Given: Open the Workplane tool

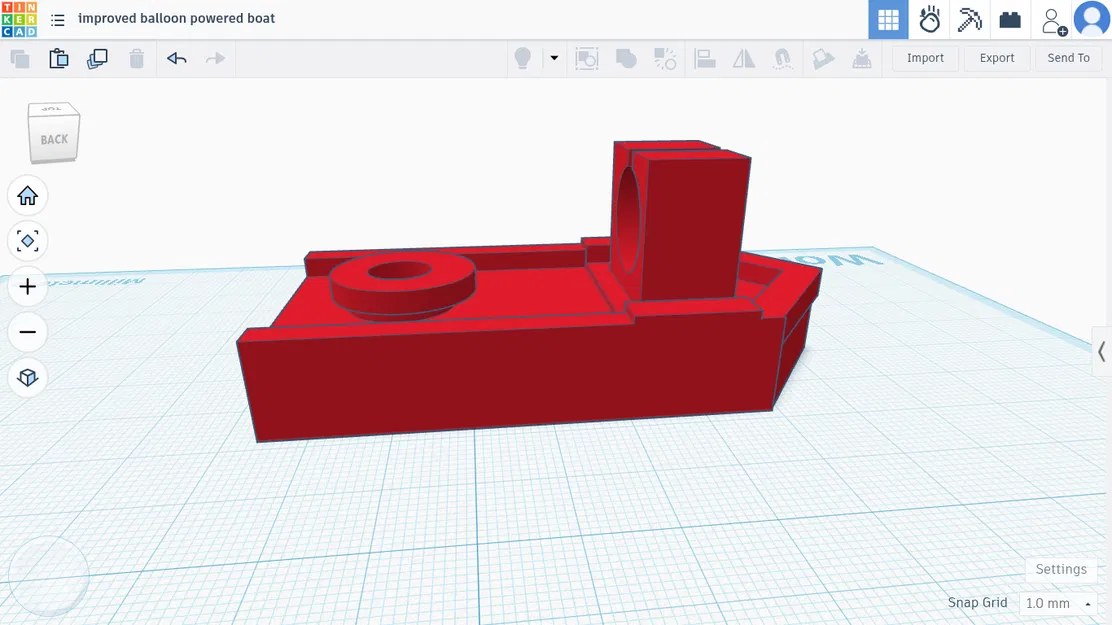Looking at the screenshot, I should [x=823, y=58].
